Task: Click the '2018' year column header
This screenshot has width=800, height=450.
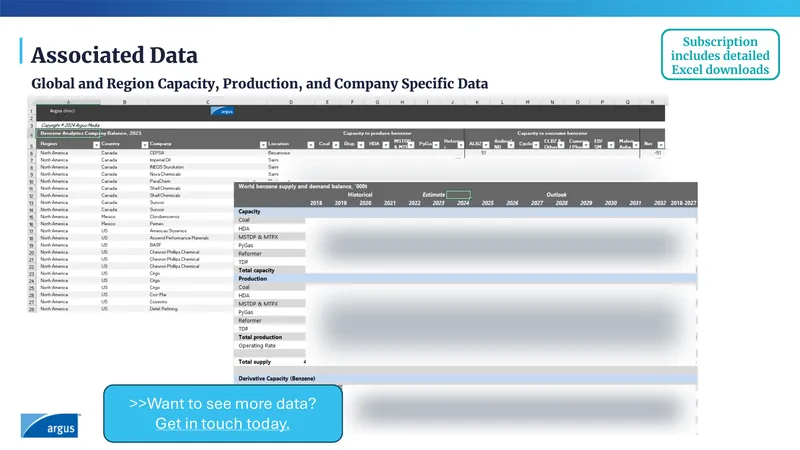Action: pos(316,203)
